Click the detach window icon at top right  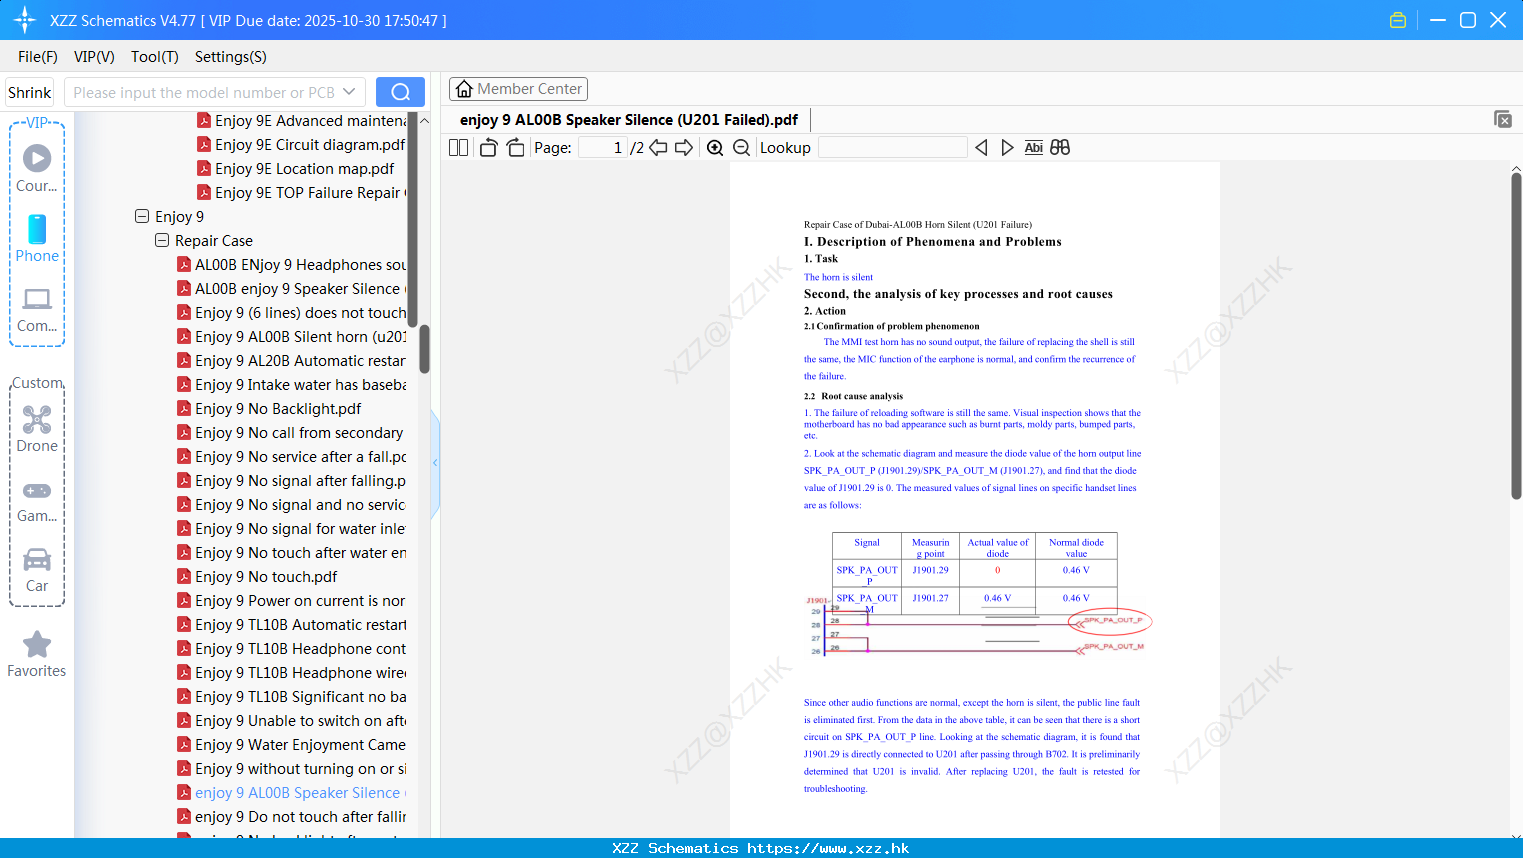coord(1502,119)
